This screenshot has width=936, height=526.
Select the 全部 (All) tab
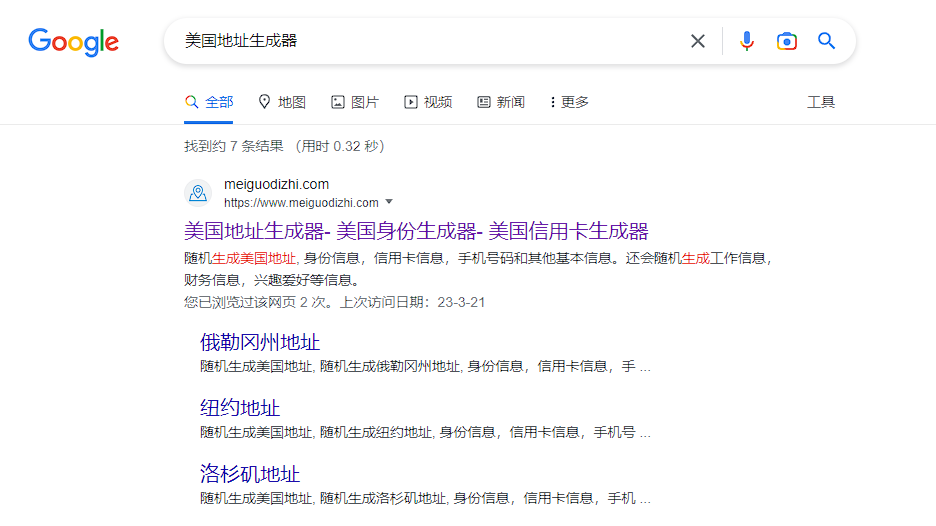pyautogui.click(x=208, y=102)
